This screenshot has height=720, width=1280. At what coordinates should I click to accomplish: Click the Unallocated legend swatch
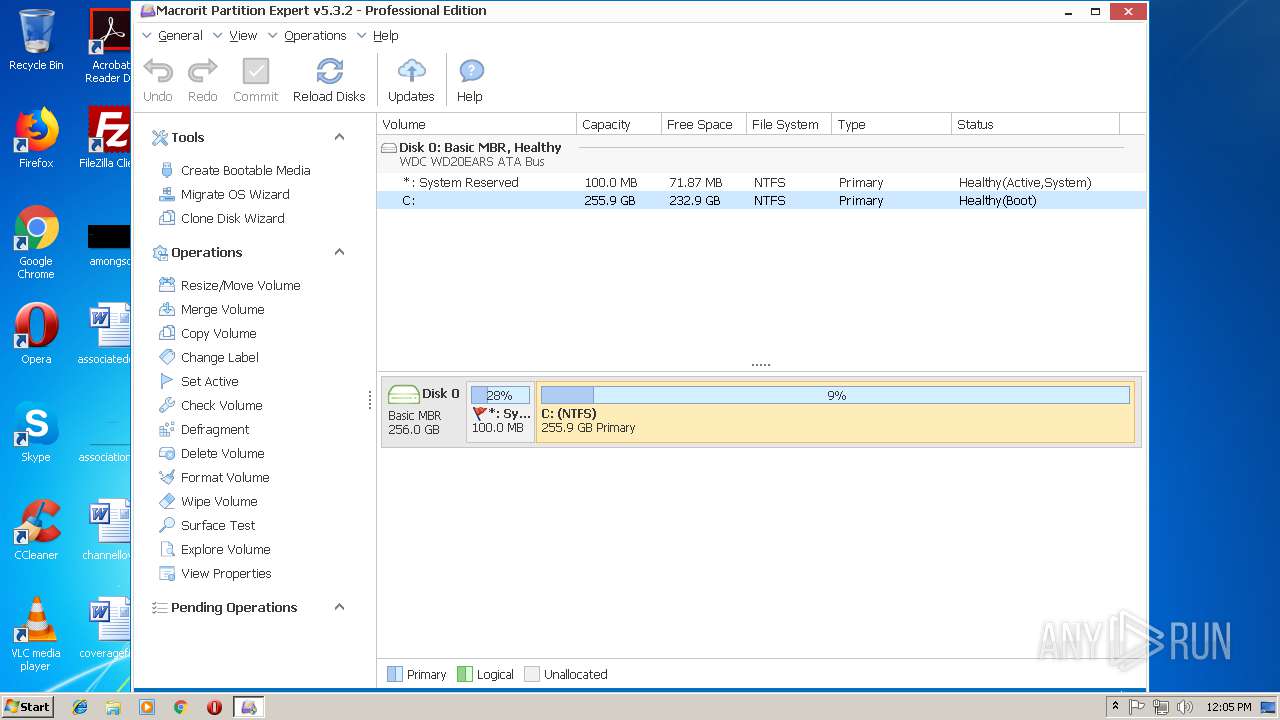point(532,674)
